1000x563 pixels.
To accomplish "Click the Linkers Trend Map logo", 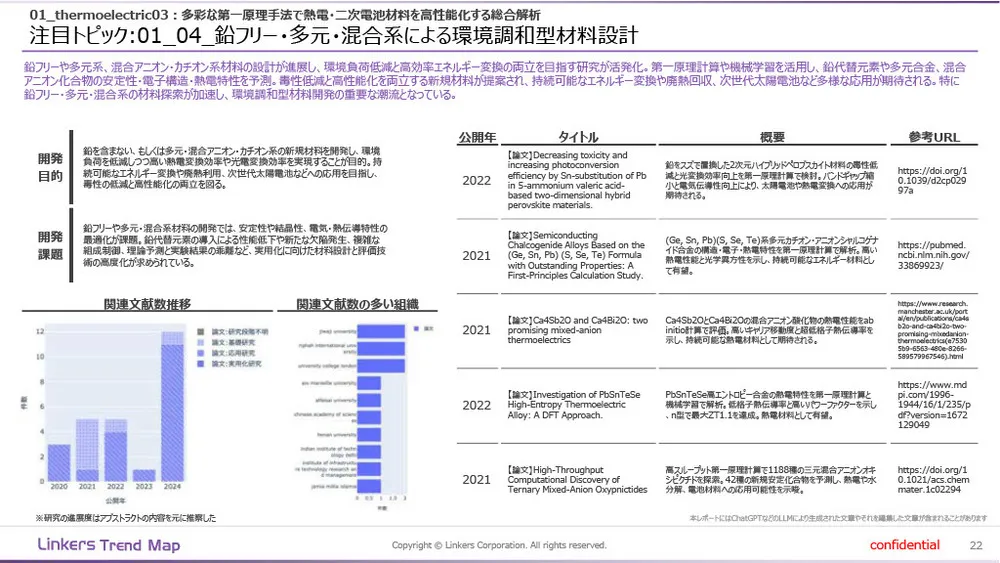I will tap(109, 545).
